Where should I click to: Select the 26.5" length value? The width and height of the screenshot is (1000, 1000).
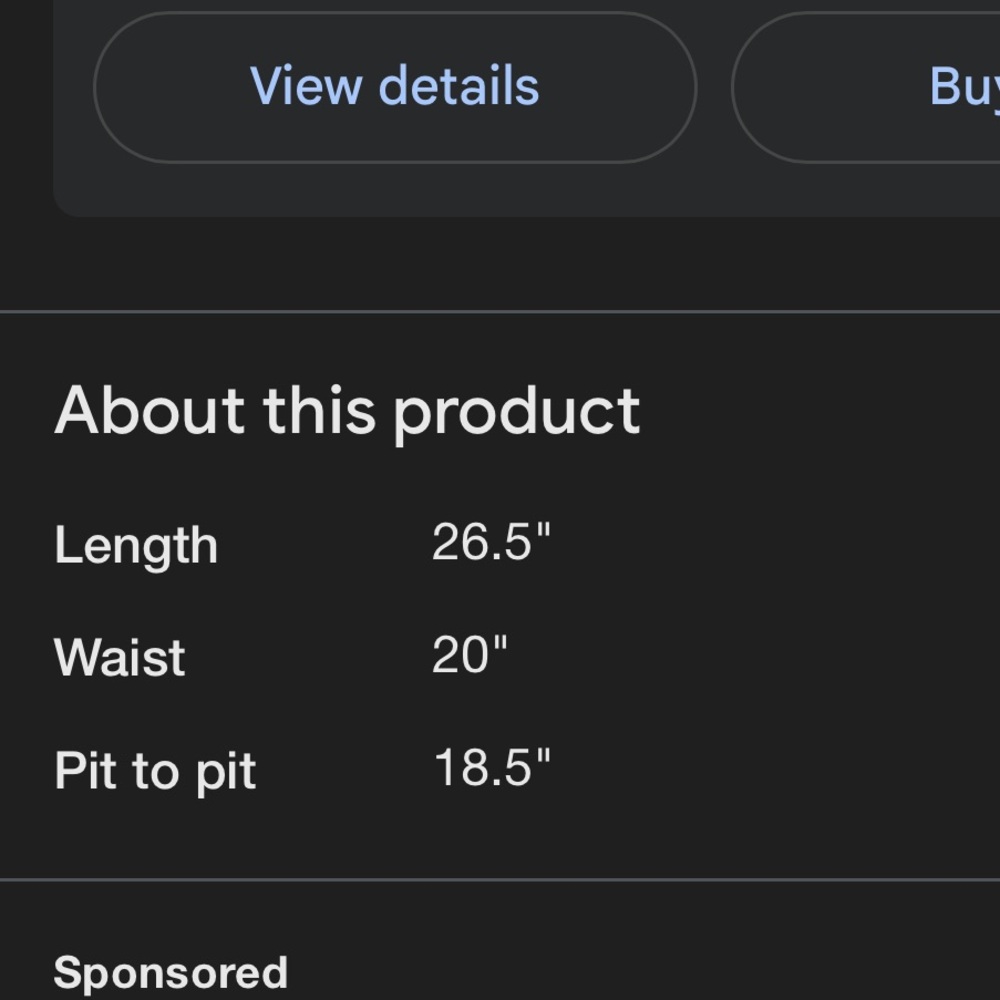pyautogui.click(x=490, y=542)
